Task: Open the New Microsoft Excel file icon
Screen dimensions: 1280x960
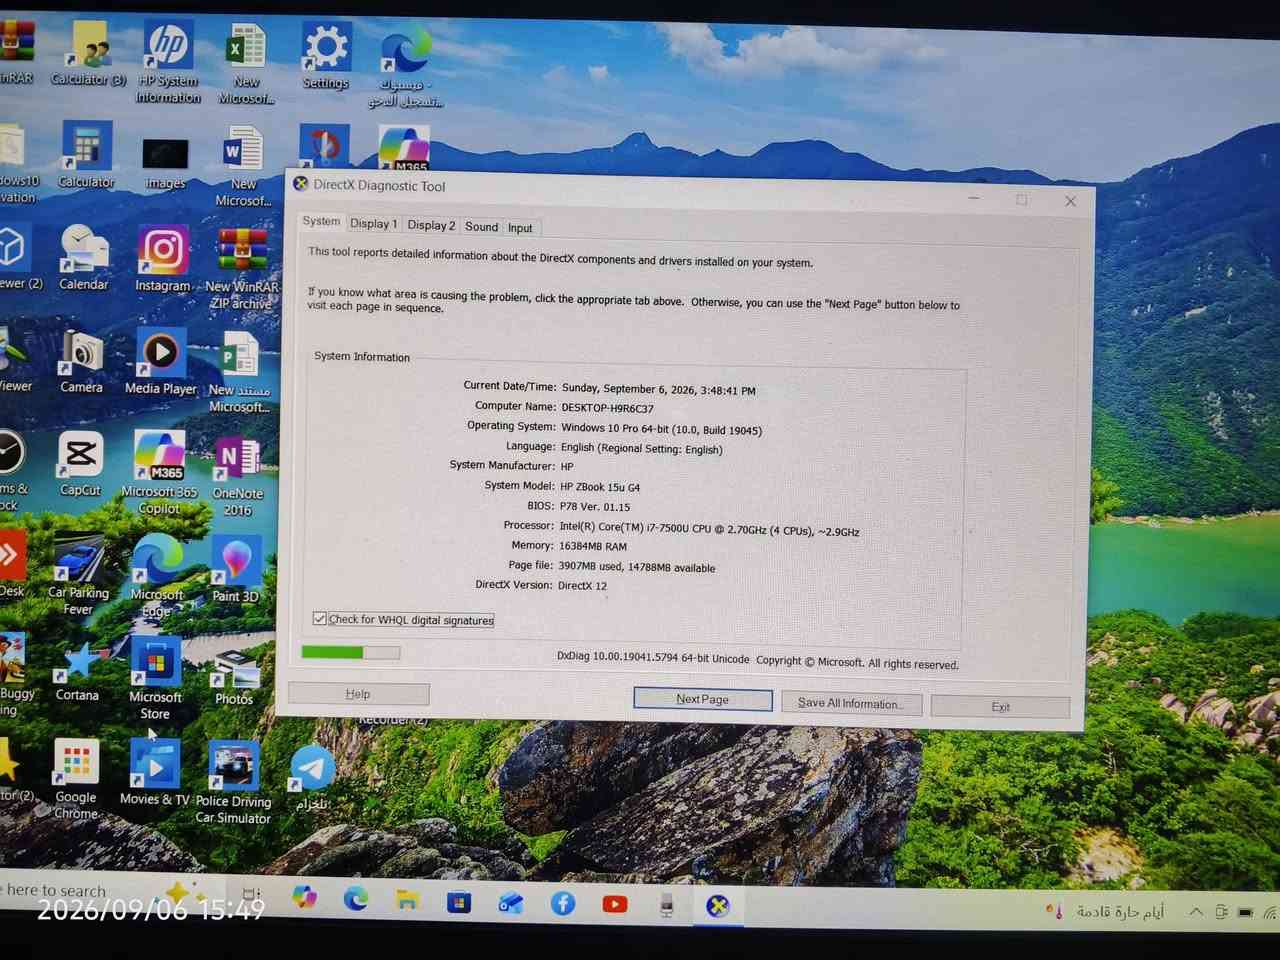Action: tap(246, 65)
